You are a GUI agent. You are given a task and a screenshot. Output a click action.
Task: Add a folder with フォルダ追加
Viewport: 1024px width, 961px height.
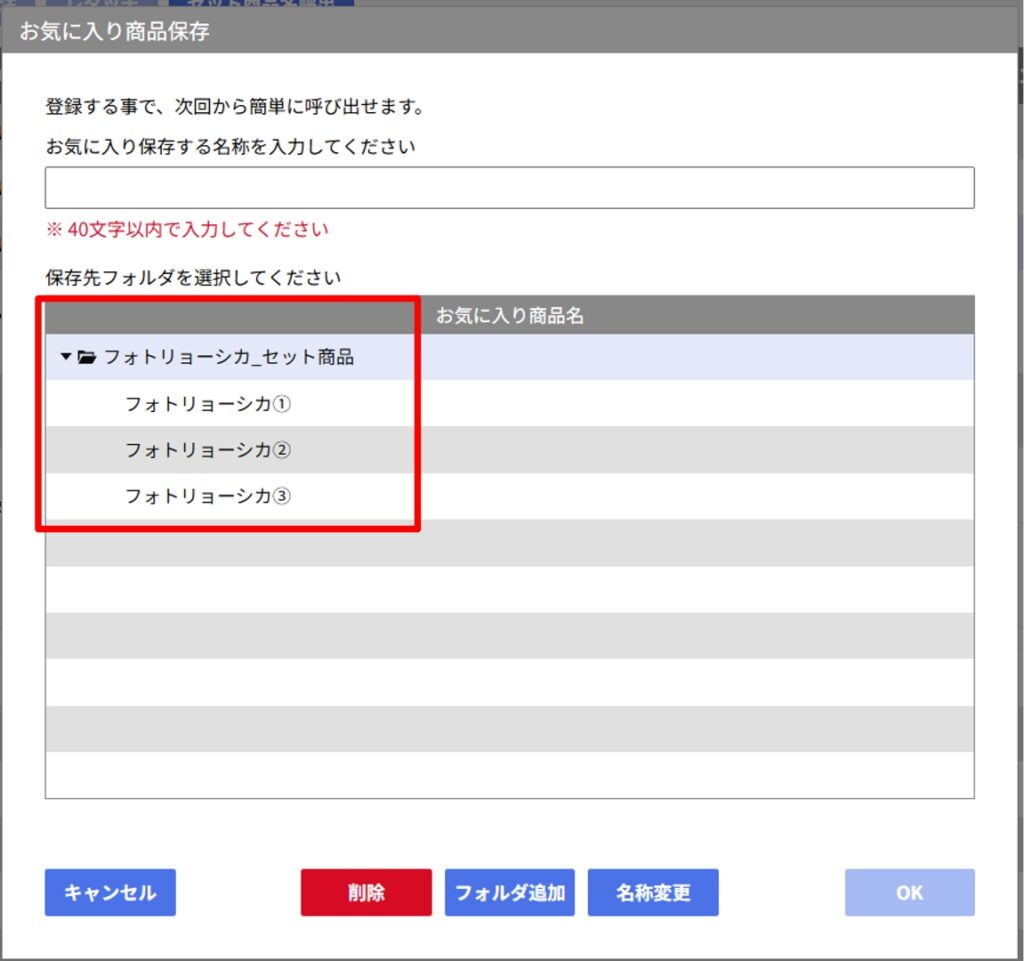tap(510, 892)
